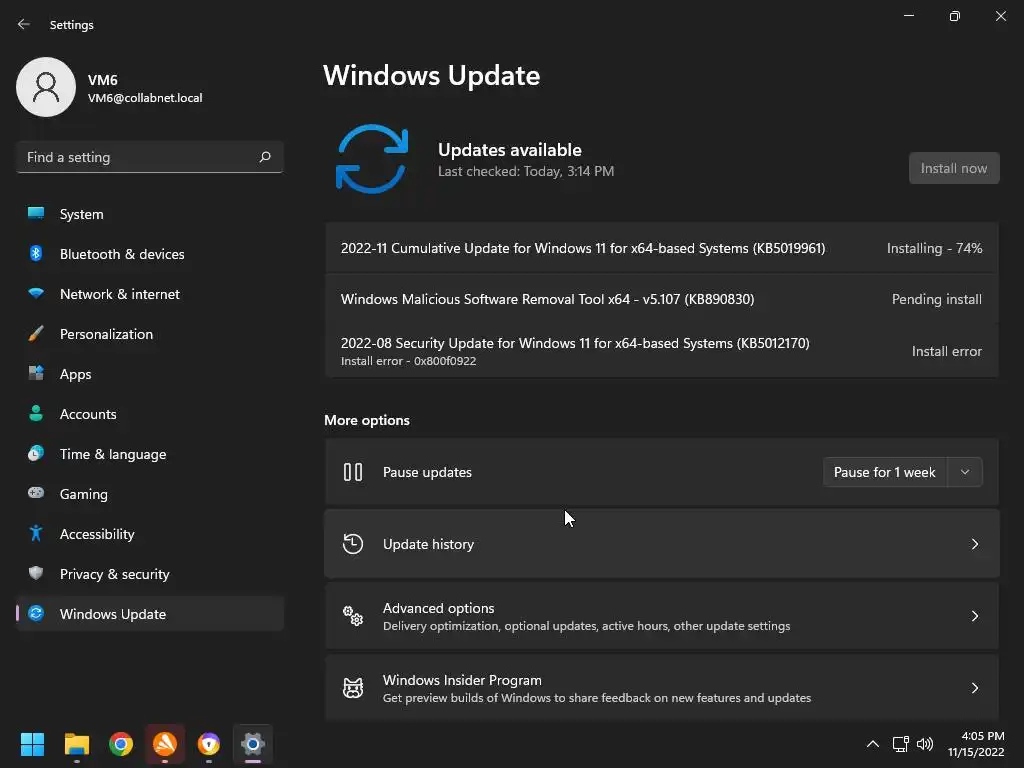Image resolution: width=1024 pixels, height=768 pixels.
Task: Click the Updates available heading
Action: pos(509,150)
